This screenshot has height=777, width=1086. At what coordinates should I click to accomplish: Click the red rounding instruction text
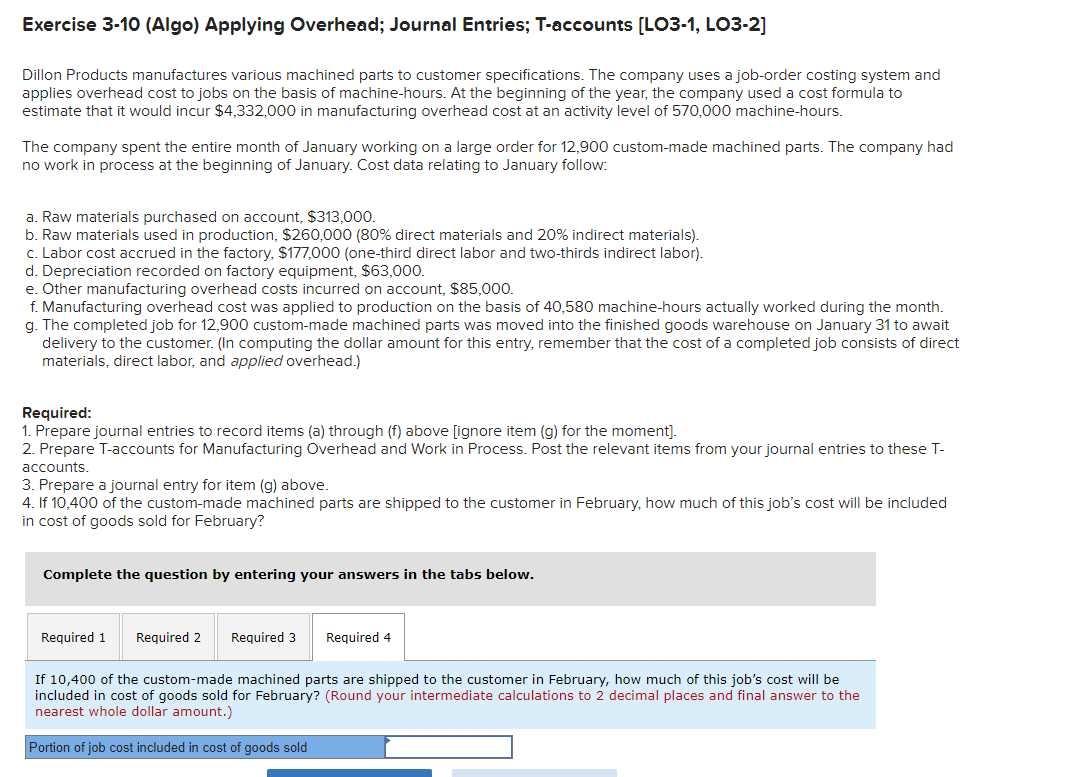point(447,704)
